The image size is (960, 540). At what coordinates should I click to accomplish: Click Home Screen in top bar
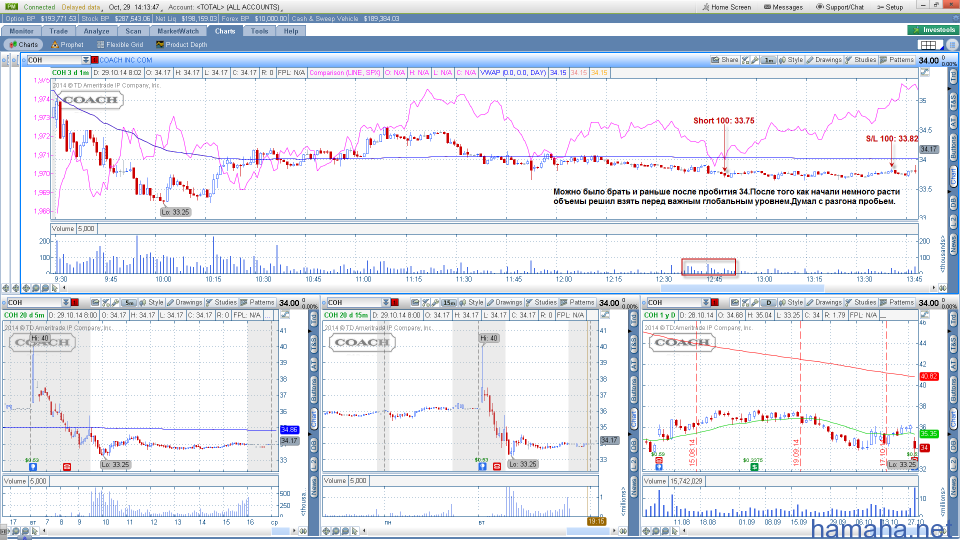pyautogui.click(x=727, y=7)
